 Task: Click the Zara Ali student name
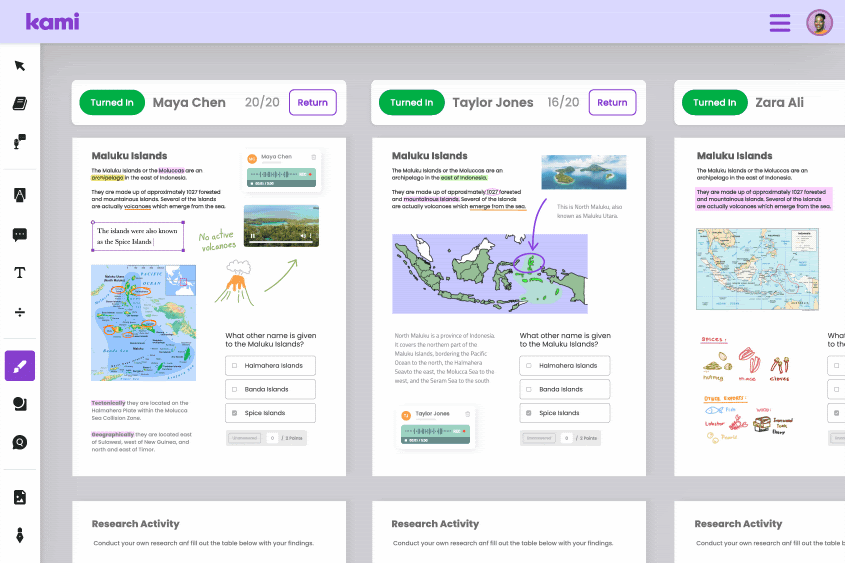tap(779, 102)
